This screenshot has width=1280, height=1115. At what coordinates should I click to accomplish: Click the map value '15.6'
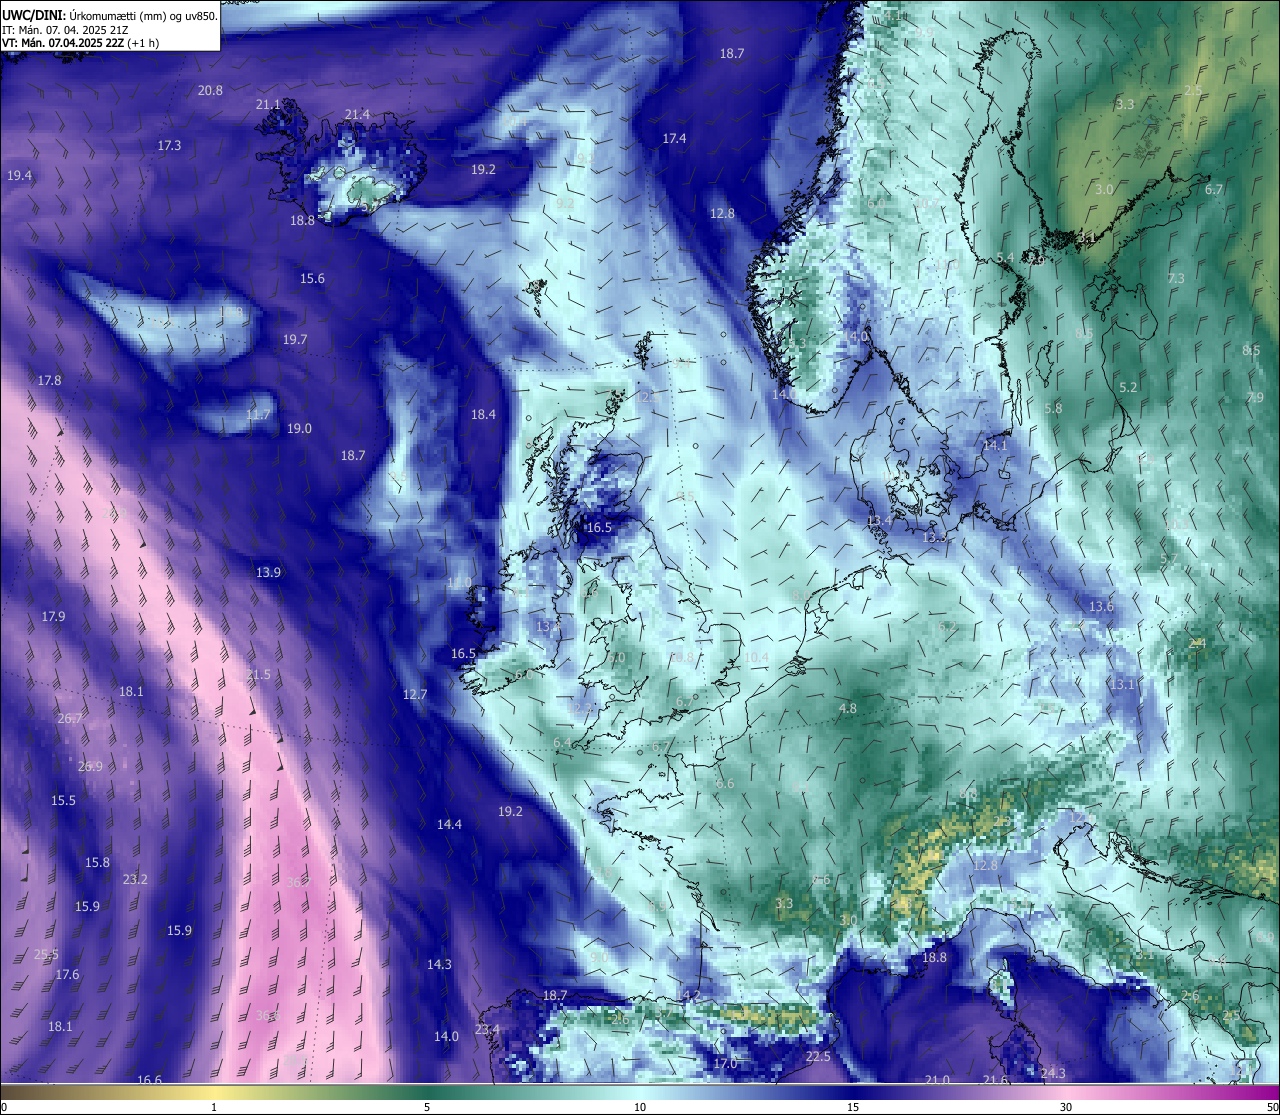pyautogui.click(x=312, y=279)
